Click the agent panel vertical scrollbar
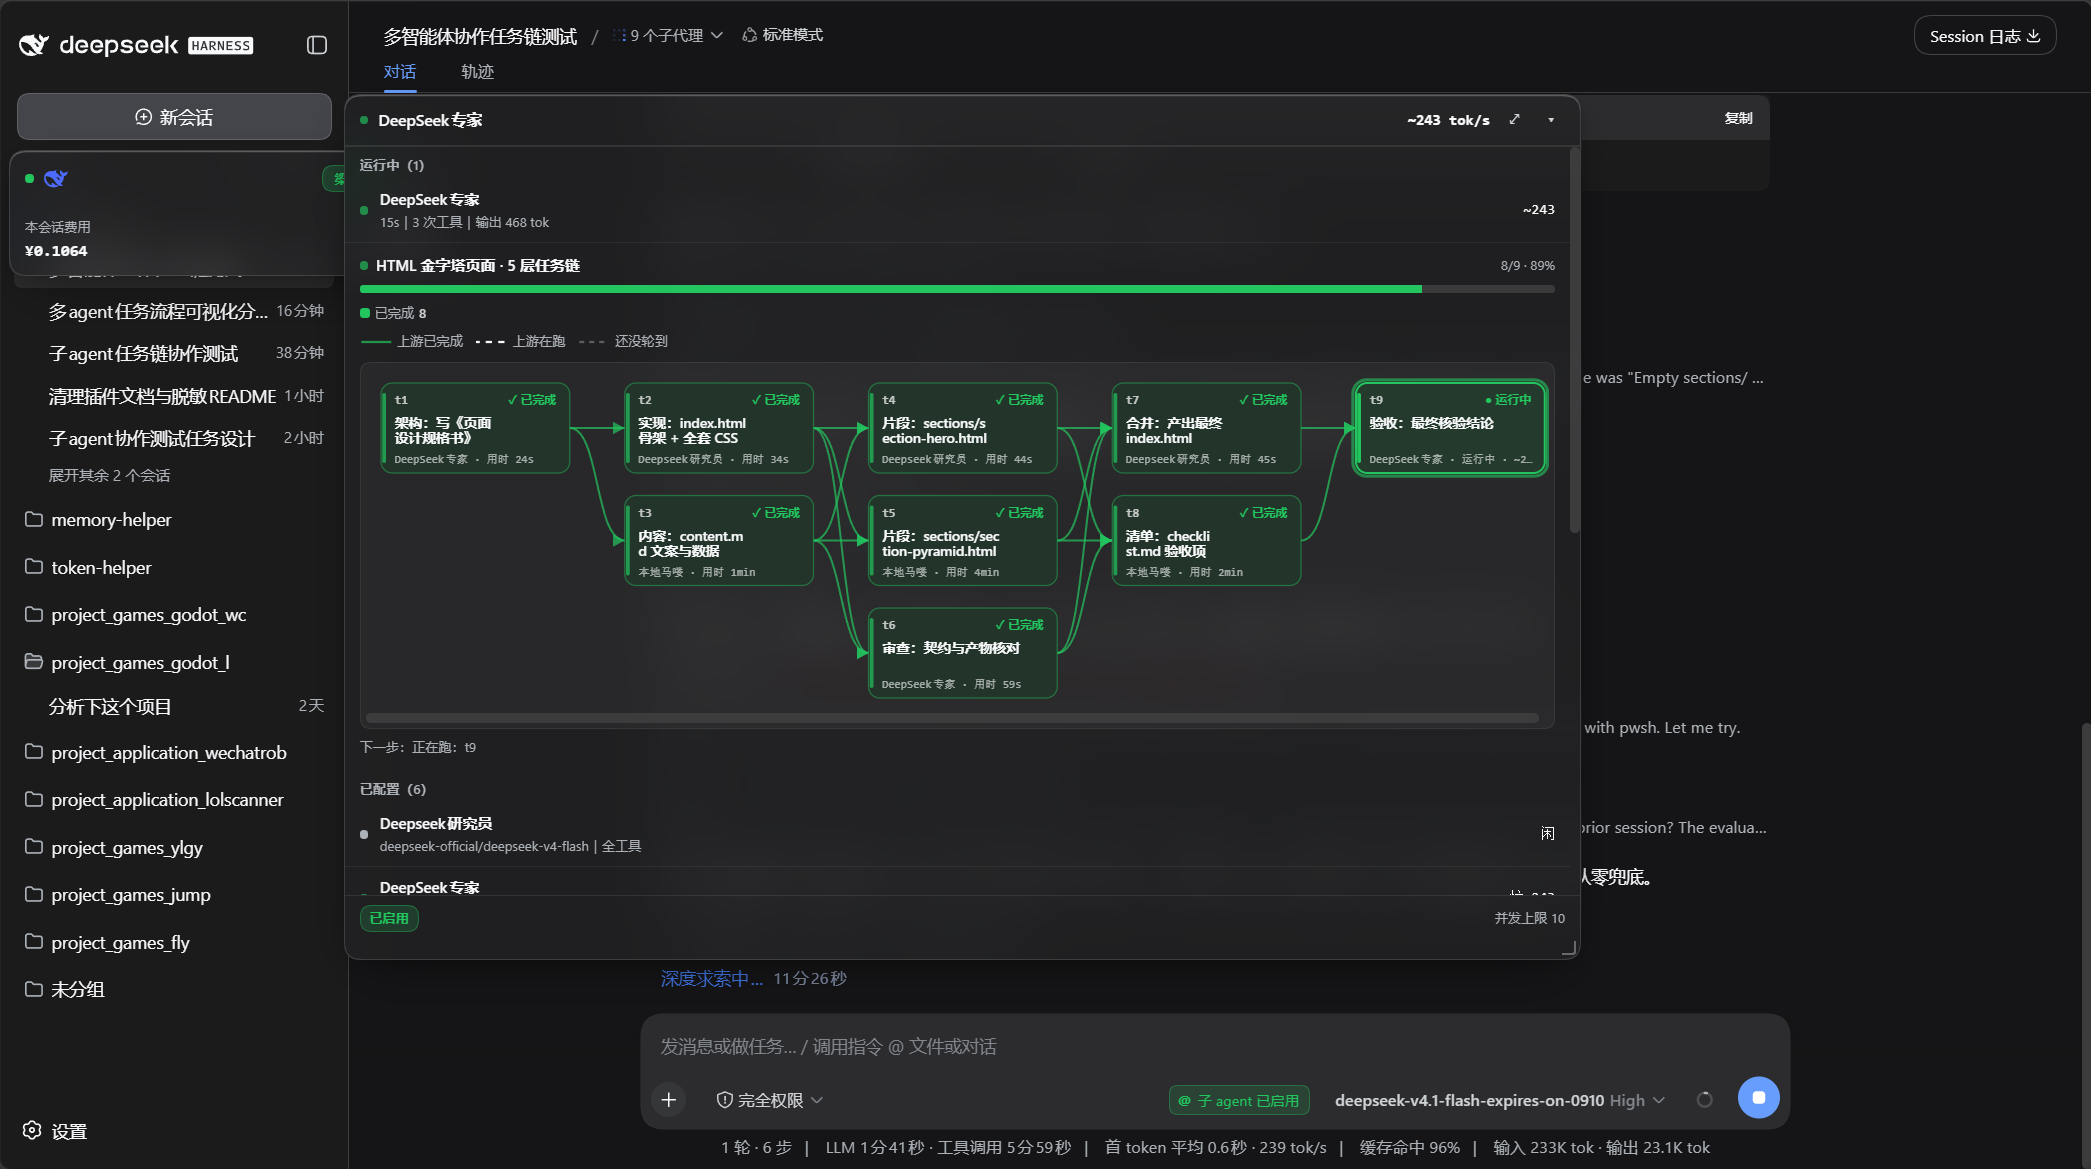Screen dimensions: 2091x1169 click(1574, 340)
